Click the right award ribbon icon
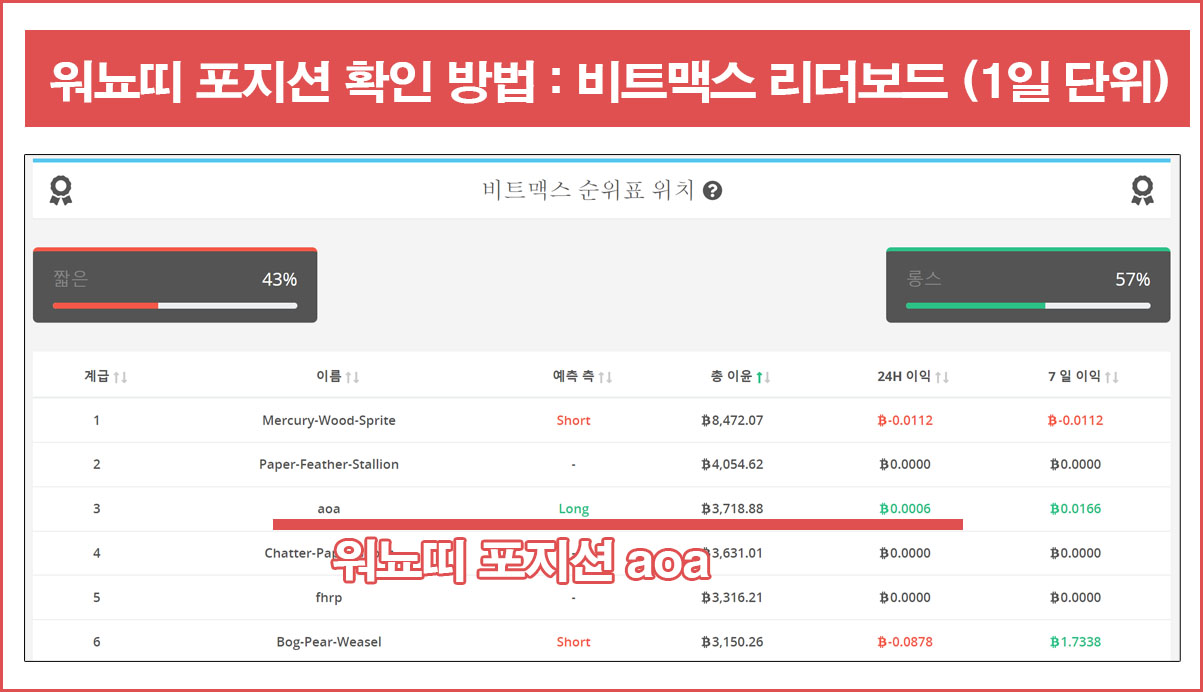The image size is (1203, 692). 1142,190
